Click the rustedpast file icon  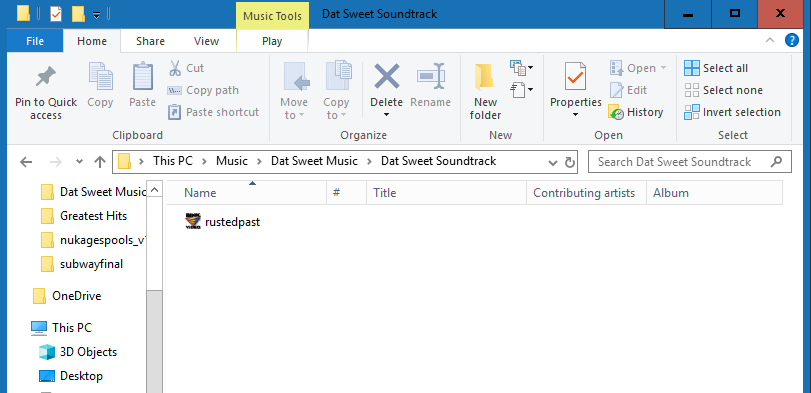coord(192,221)
